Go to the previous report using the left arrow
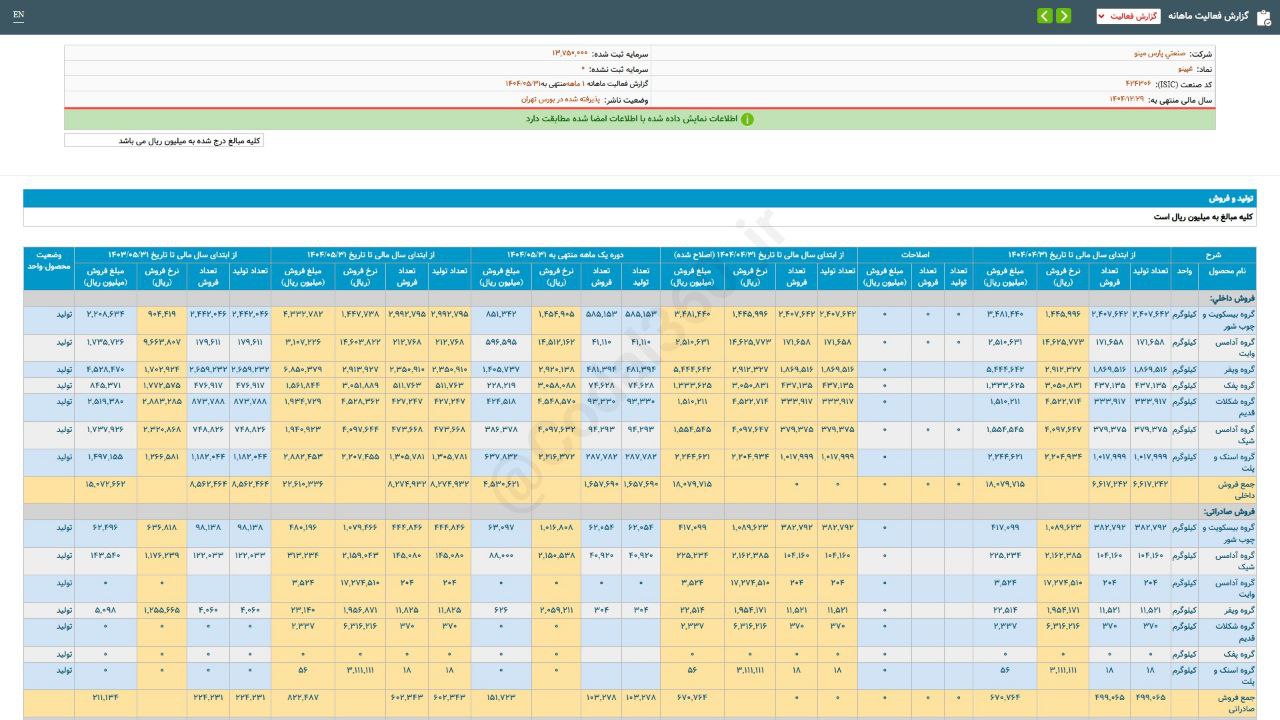1280x720 pixels. pyautogui.click(x=1044, y=16)
